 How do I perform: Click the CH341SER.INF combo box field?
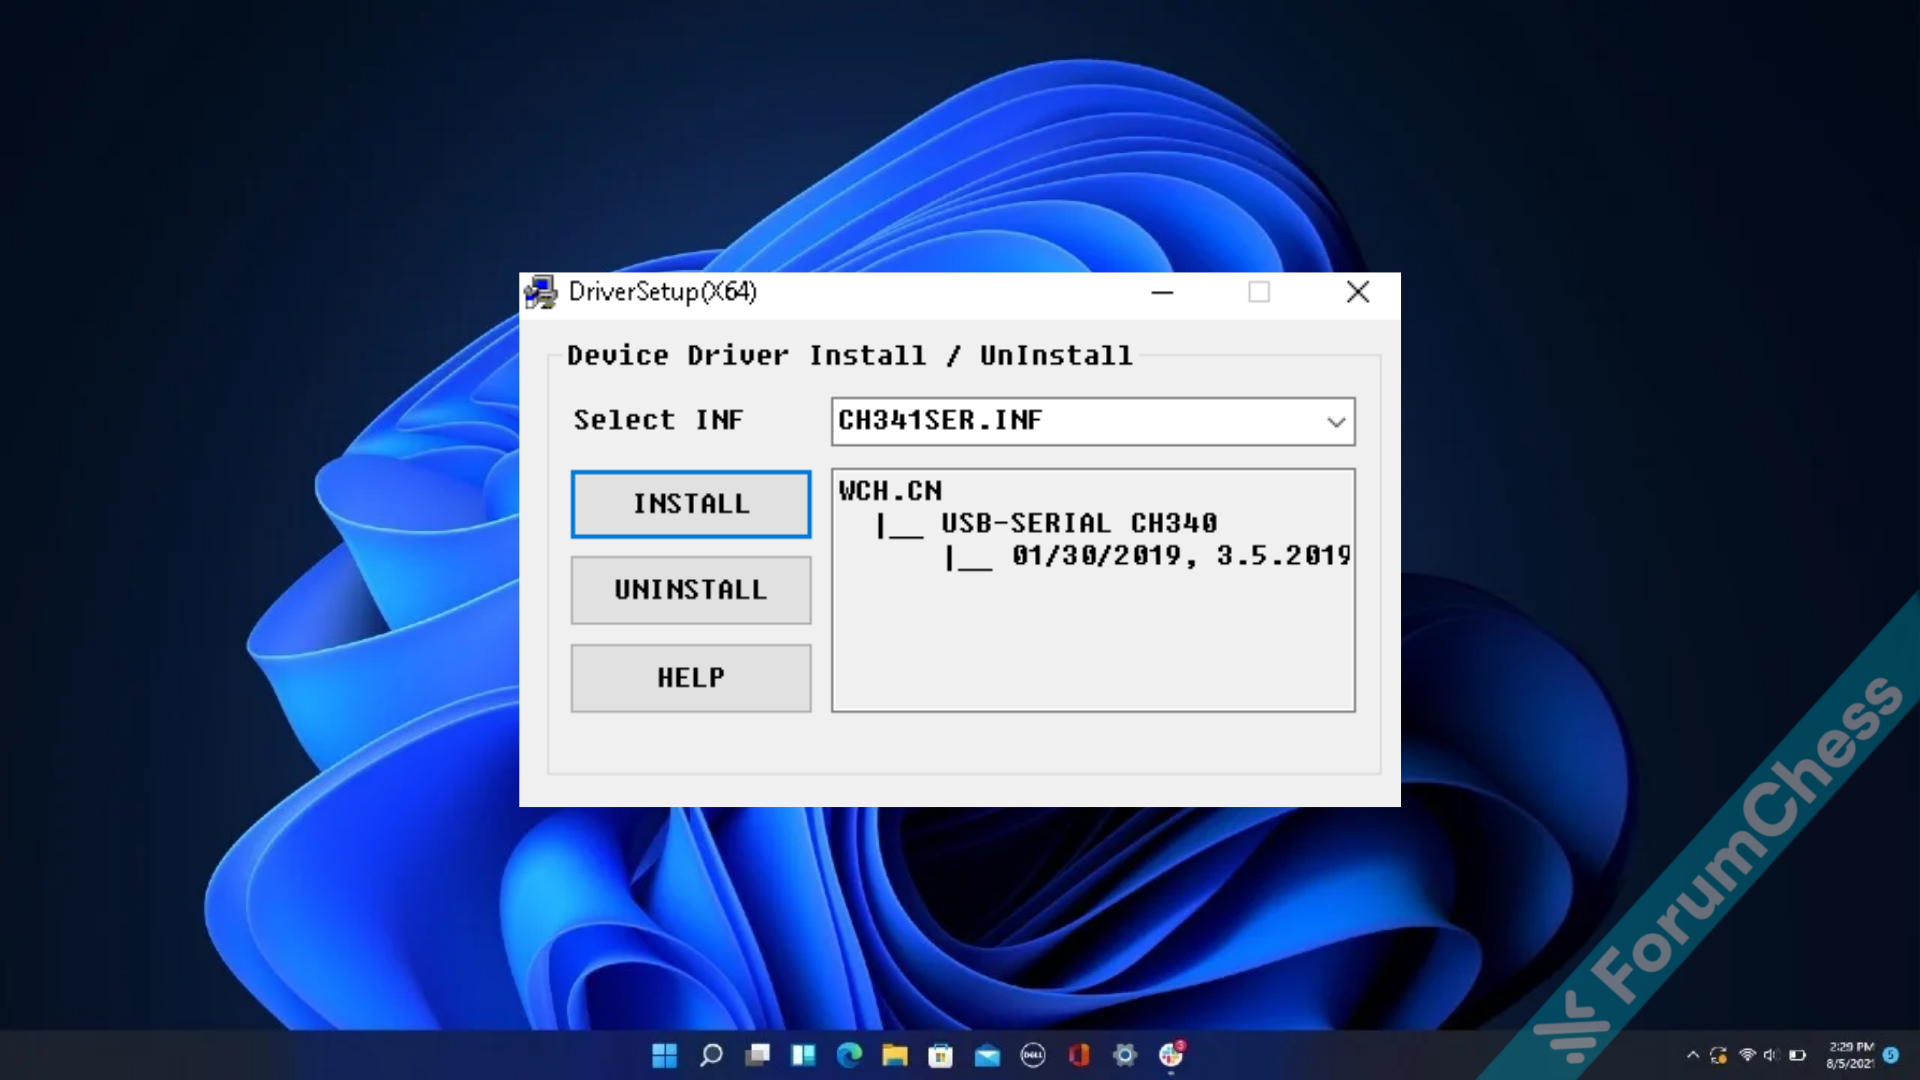pyautogui.click(x=1075, y=421)
